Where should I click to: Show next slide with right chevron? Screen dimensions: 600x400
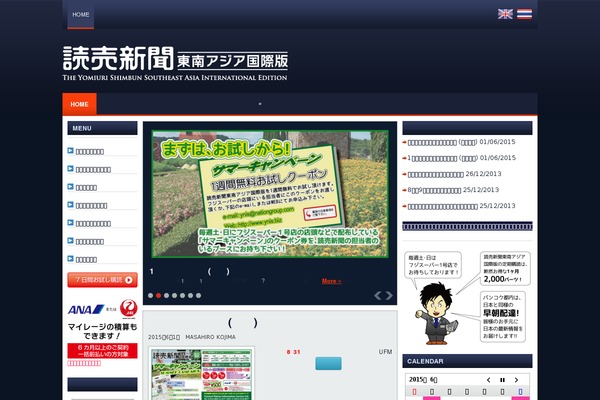point(389,296)
